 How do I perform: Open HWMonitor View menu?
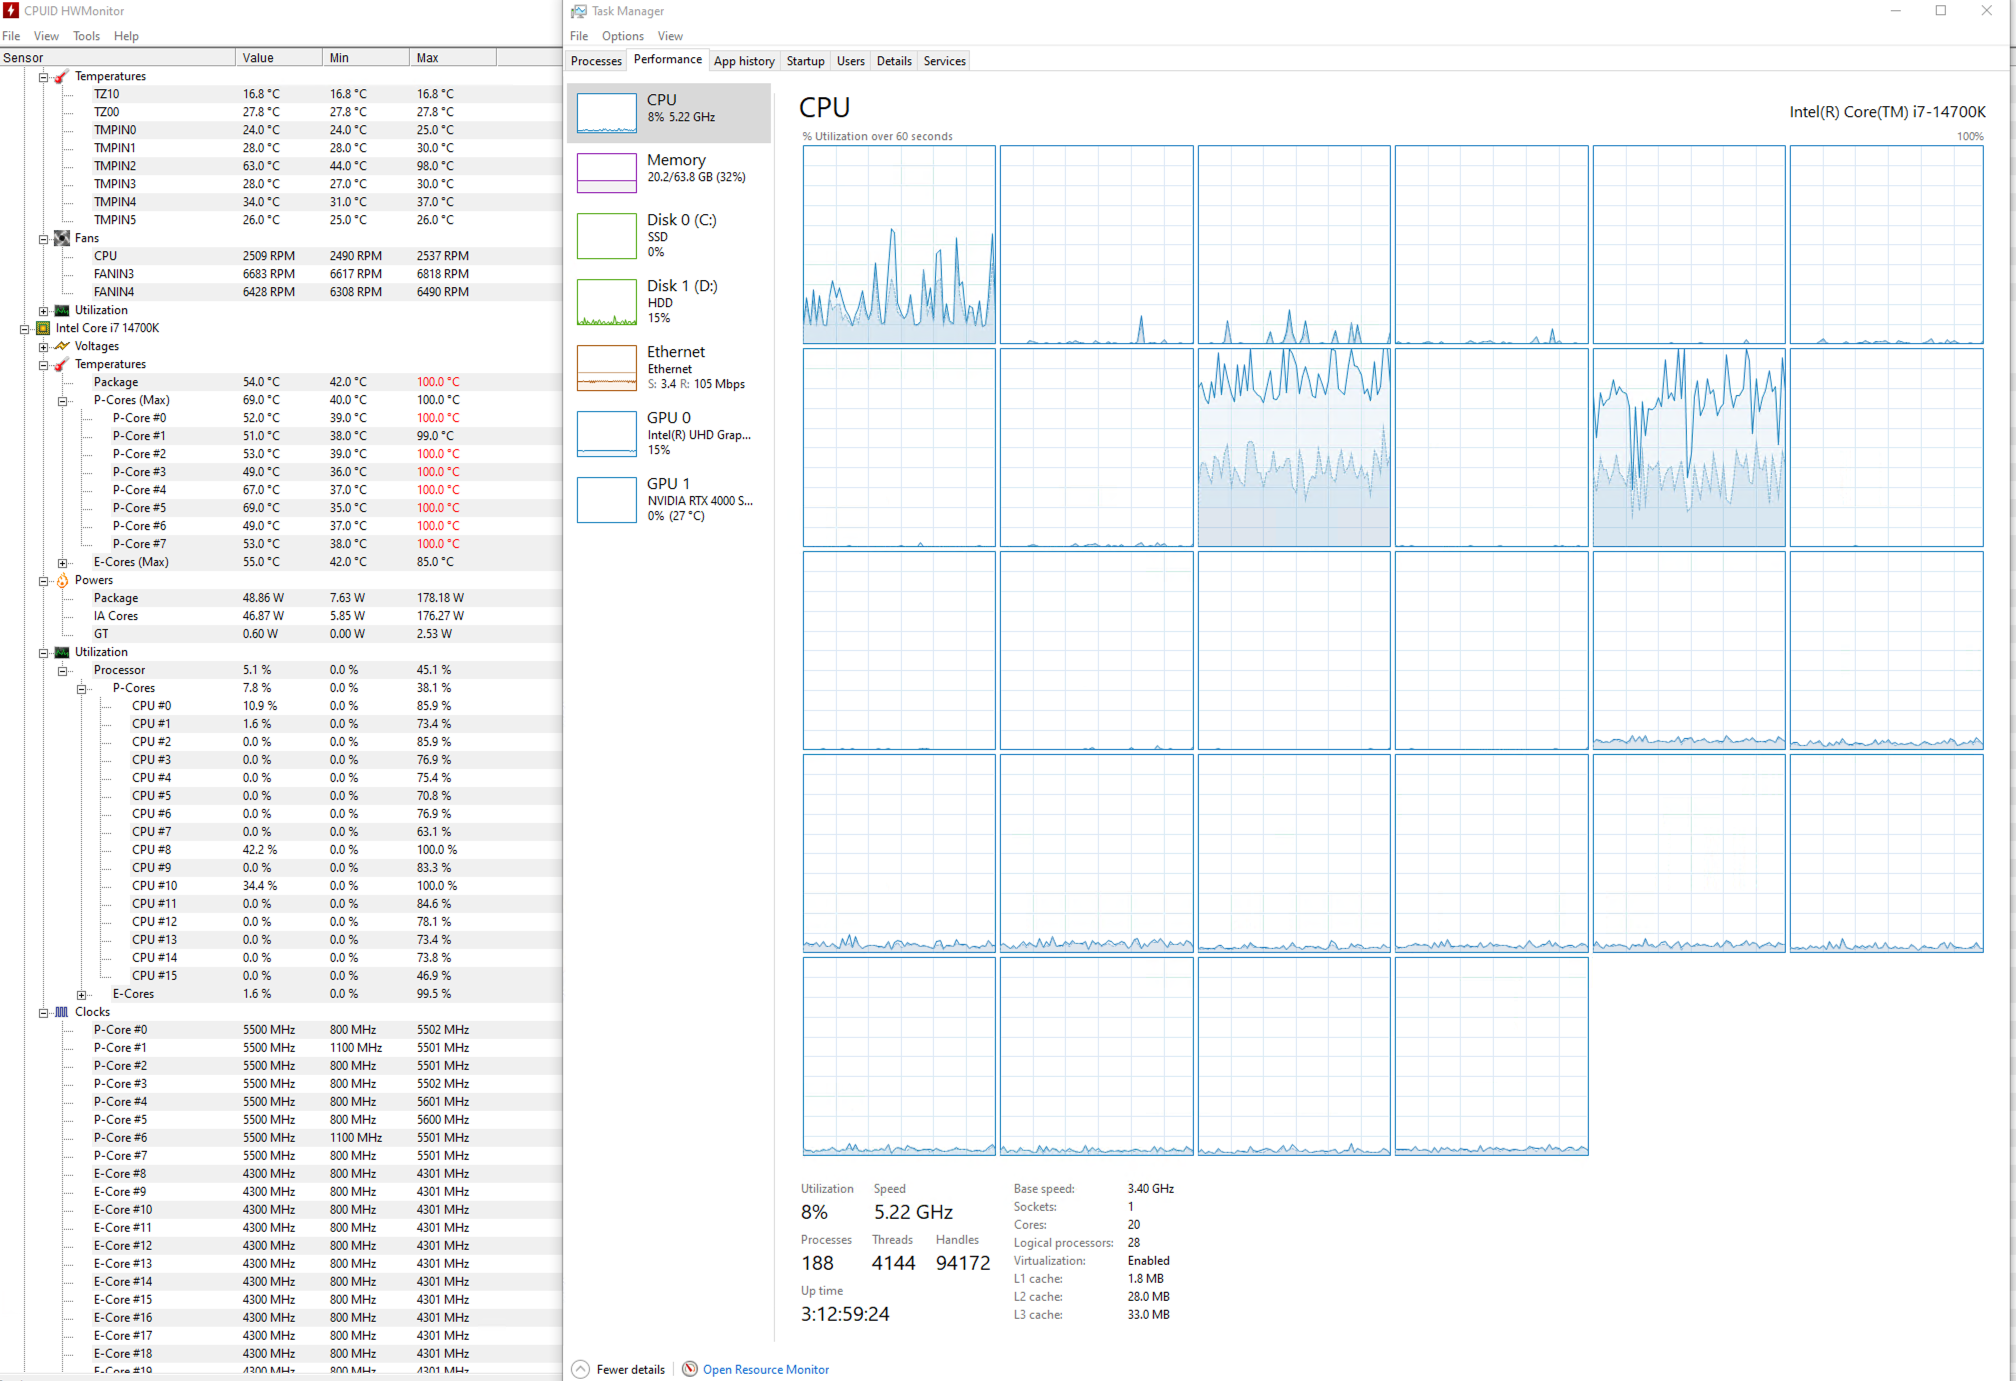tap(46, 36)
